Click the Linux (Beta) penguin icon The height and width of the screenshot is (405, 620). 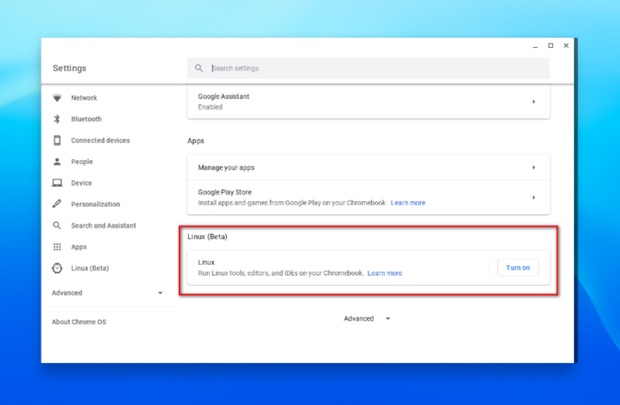click(57, 268)
